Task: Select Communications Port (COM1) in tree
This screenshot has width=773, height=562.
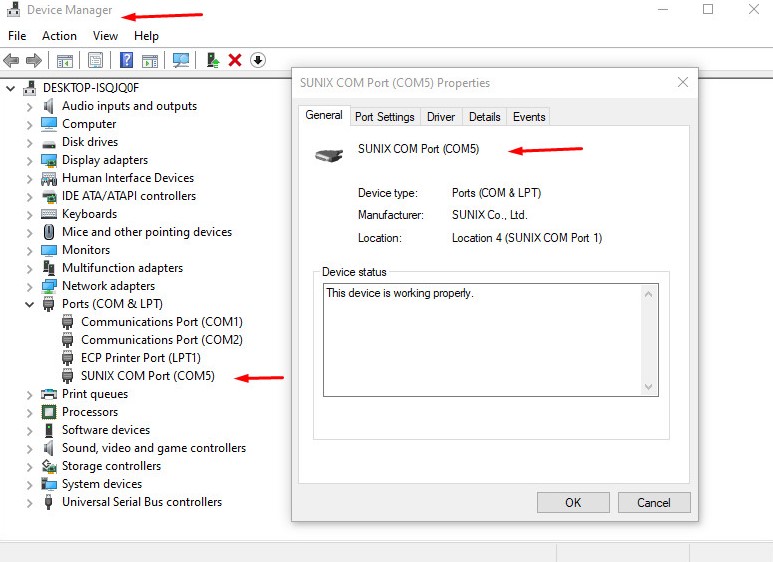Action: click(x=161, y=322)
